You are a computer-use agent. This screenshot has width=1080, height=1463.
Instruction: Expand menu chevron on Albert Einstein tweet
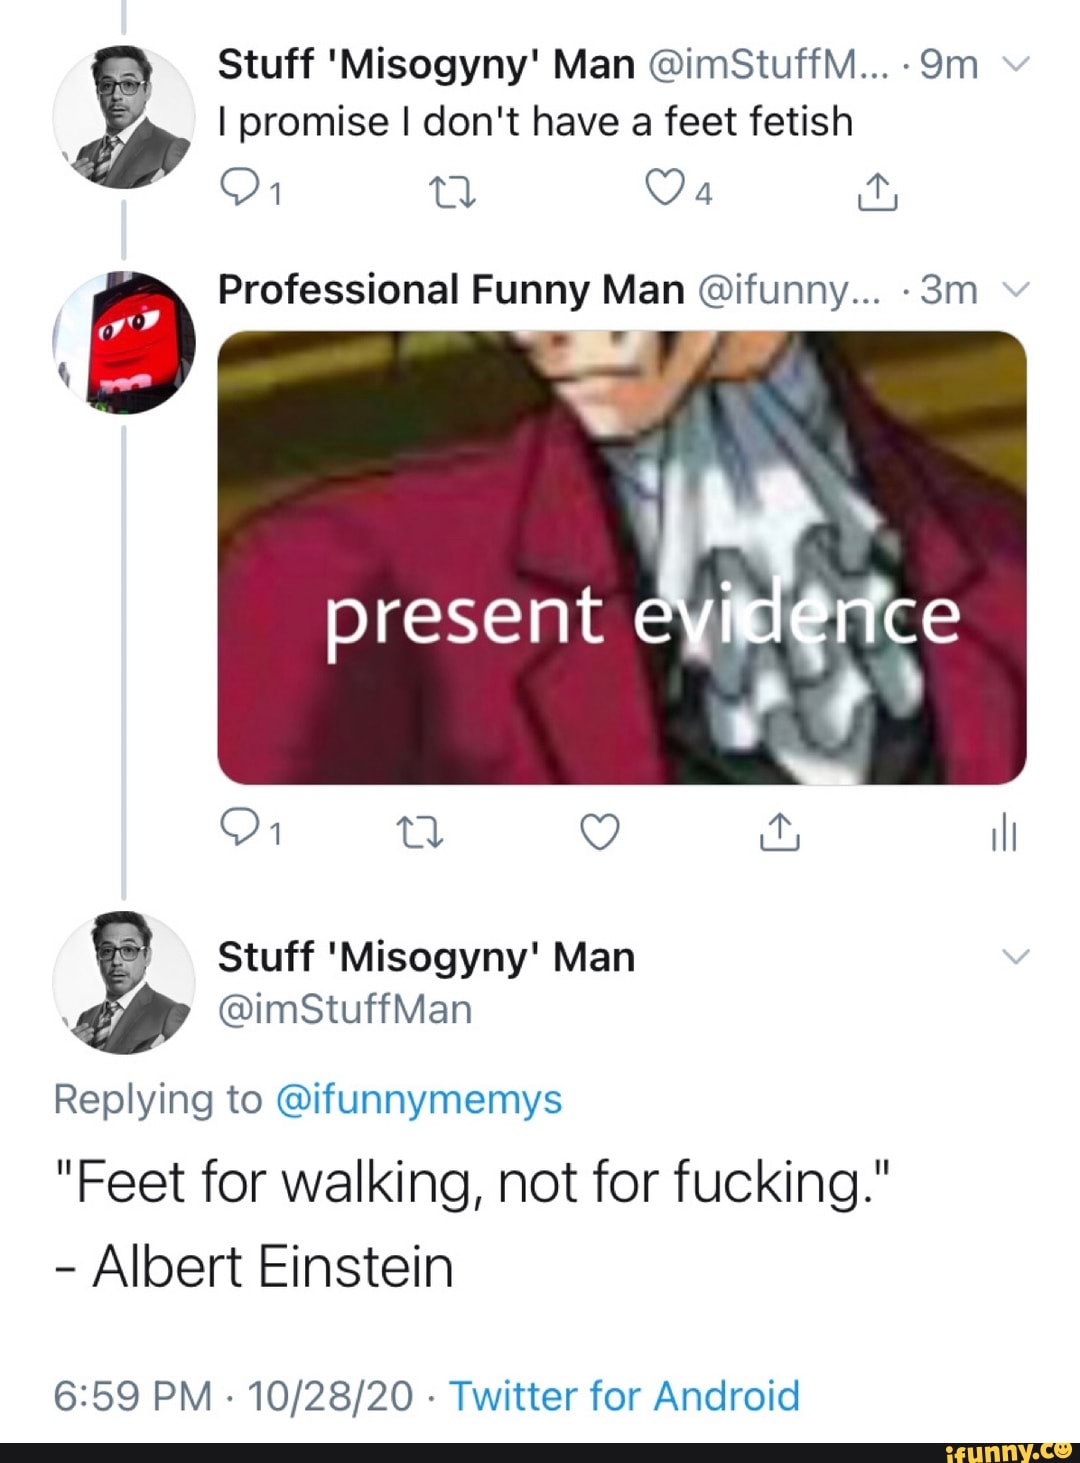tap(1015, 957)
